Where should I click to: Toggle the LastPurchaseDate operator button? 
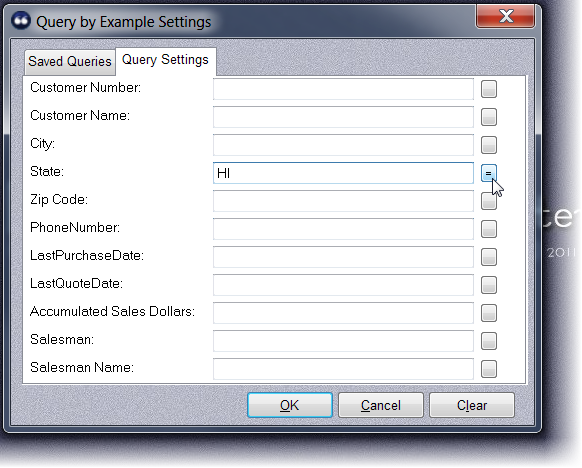(488, 257)
